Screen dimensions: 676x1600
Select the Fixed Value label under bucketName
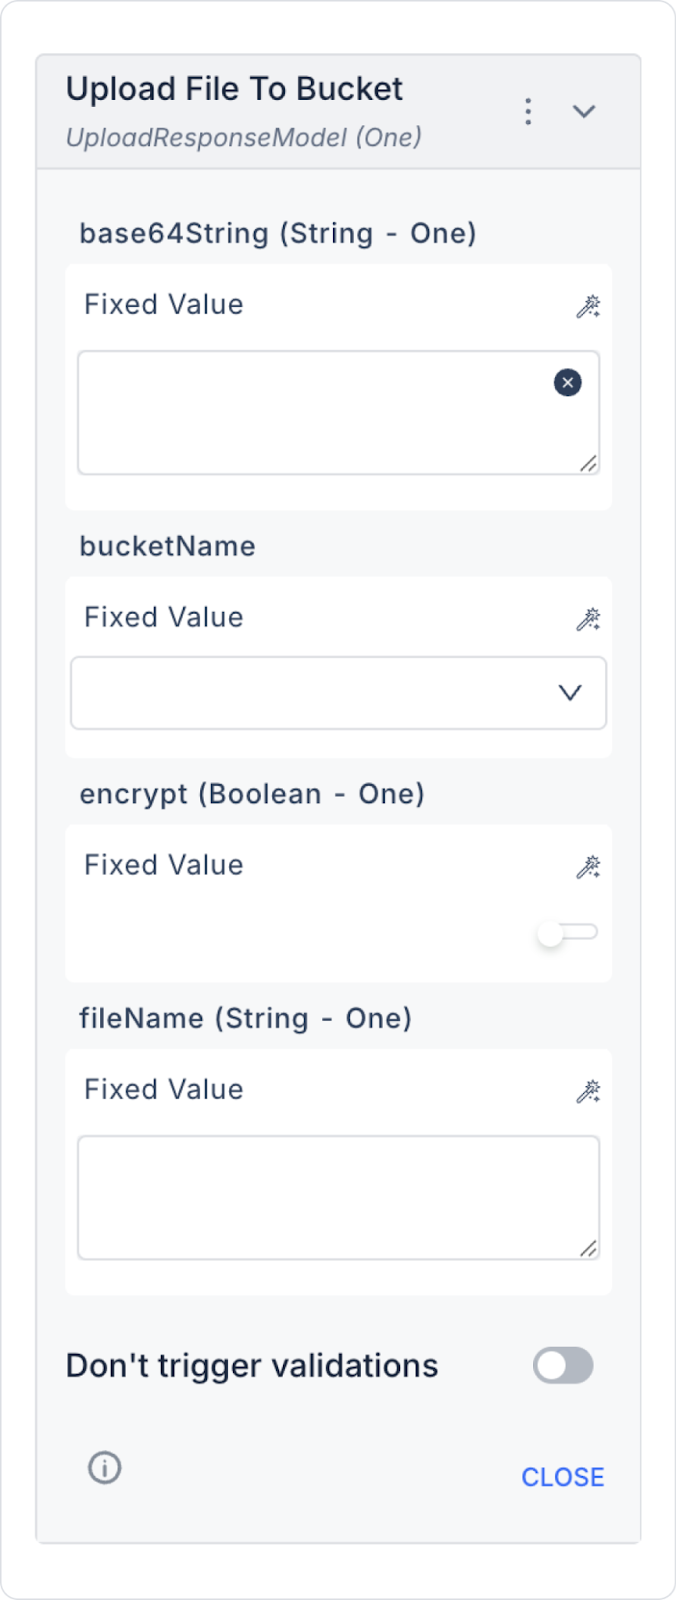[164, 617]
